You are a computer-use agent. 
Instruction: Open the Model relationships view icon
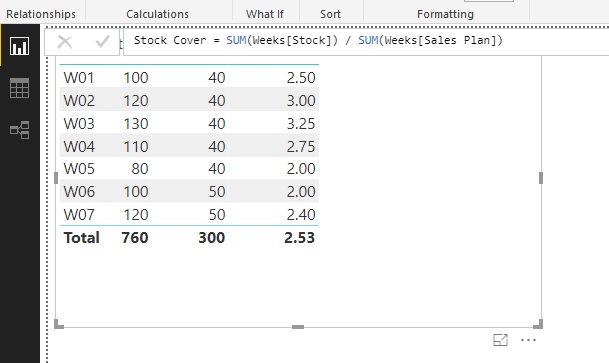coord(19,130)
